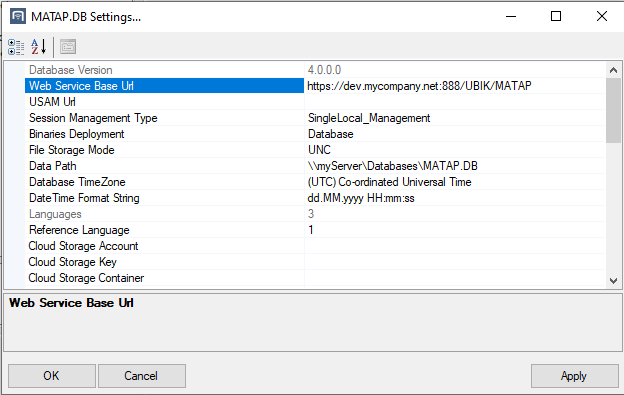
Task: Click the MATAP.DB Settings title bar icon
Action: click(x=18, y=17)
